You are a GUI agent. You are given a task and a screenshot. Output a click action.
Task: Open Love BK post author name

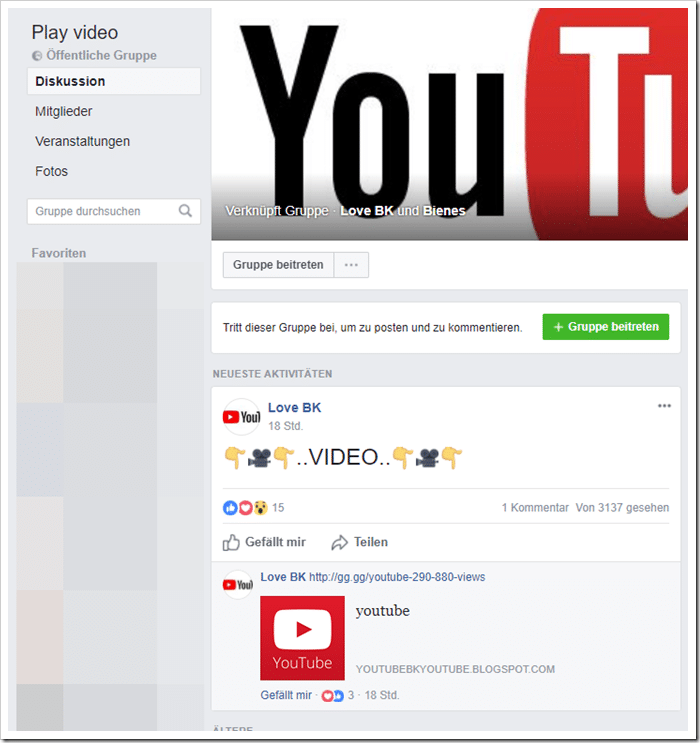point(294,408)
